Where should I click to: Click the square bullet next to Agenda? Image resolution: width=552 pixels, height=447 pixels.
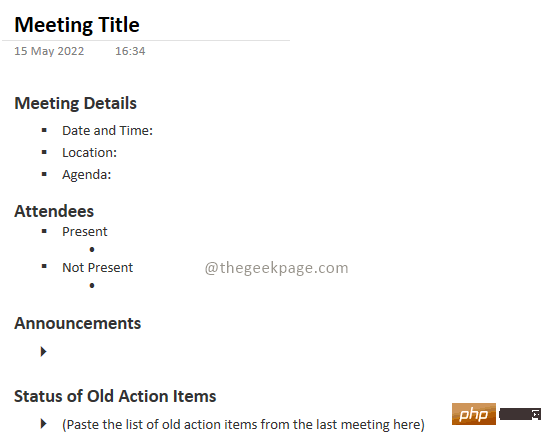tap(44, 174)
